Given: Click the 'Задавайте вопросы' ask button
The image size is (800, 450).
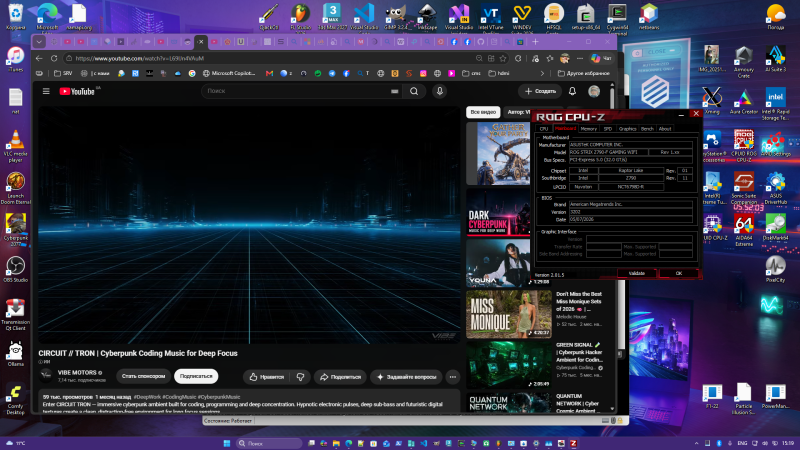Looking at the screenshot, I should [x=406, y=377].
